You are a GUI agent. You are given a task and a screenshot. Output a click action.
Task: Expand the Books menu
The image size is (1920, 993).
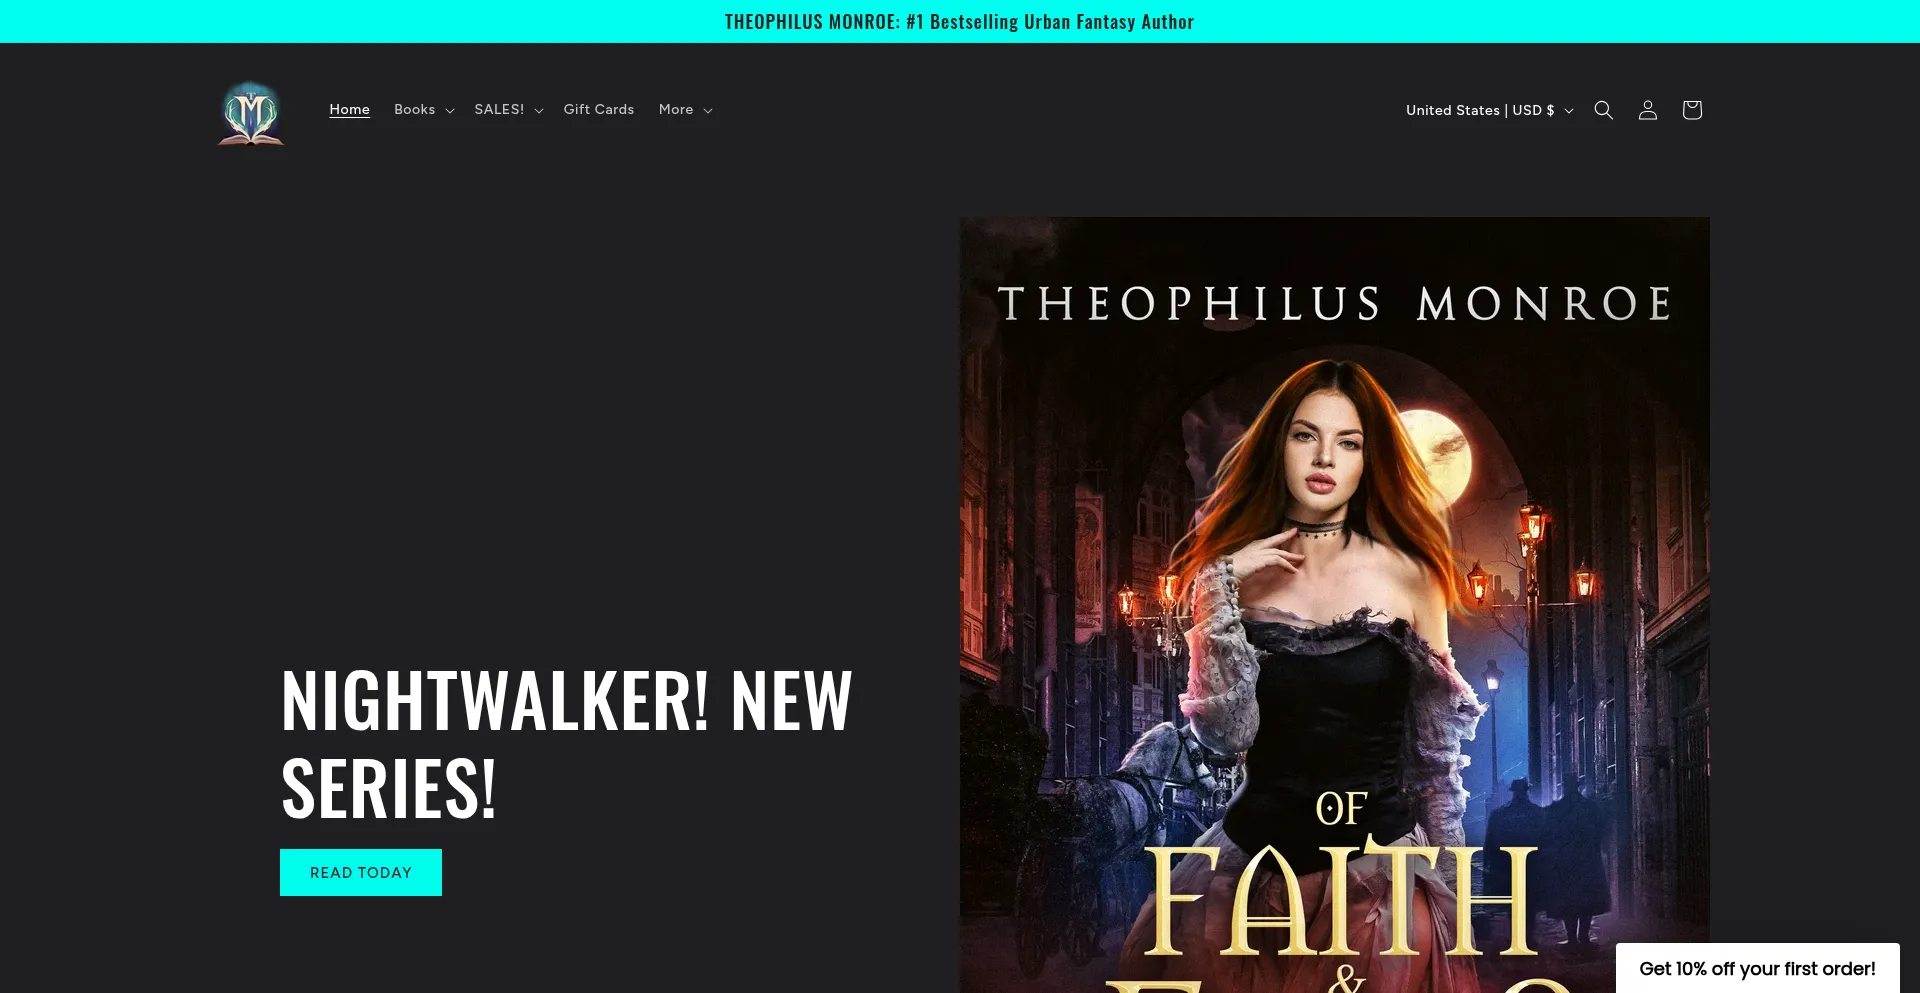[424, 109]
